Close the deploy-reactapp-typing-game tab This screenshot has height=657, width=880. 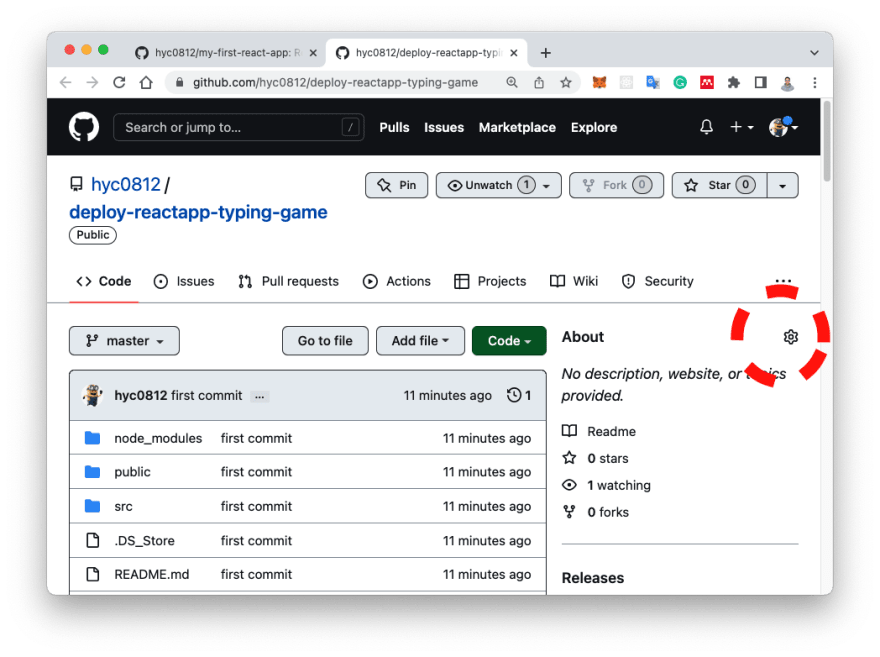[x=514, y=53]
